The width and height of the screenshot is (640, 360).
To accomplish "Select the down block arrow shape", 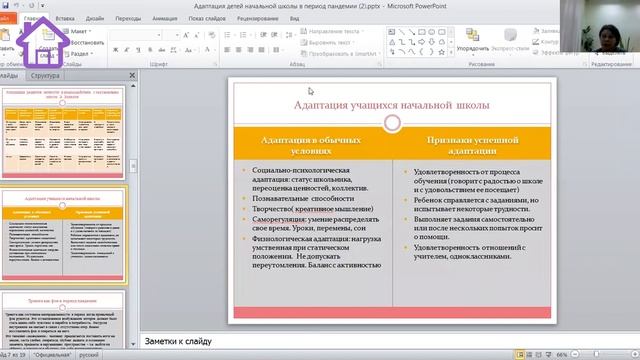I will click(x=431, y=42).
